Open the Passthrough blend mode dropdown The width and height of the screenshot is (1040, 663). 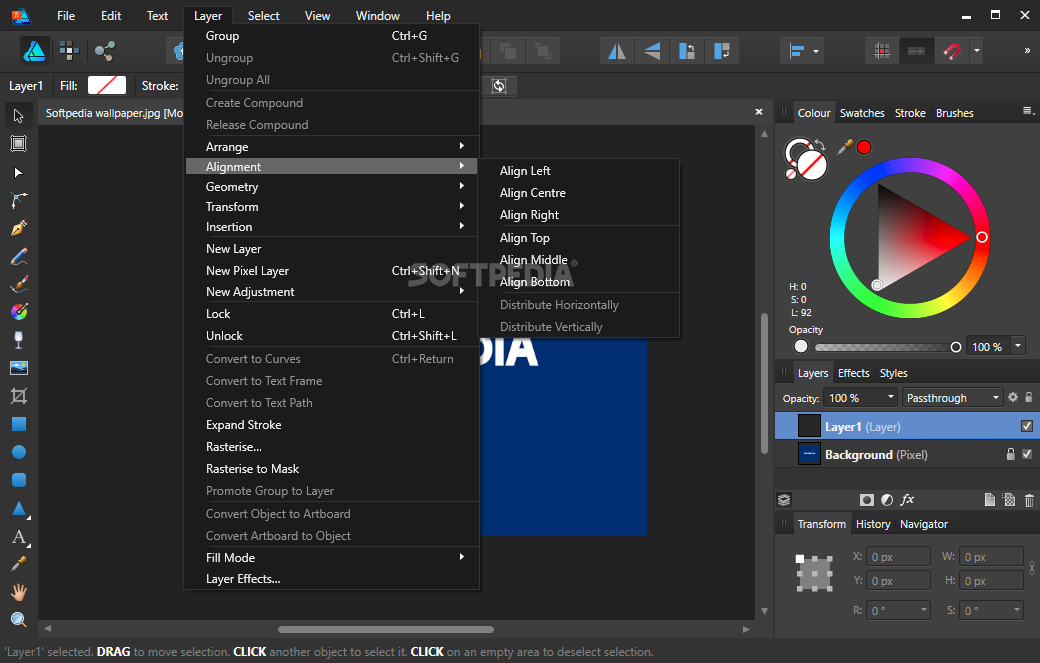pos(952,398)
